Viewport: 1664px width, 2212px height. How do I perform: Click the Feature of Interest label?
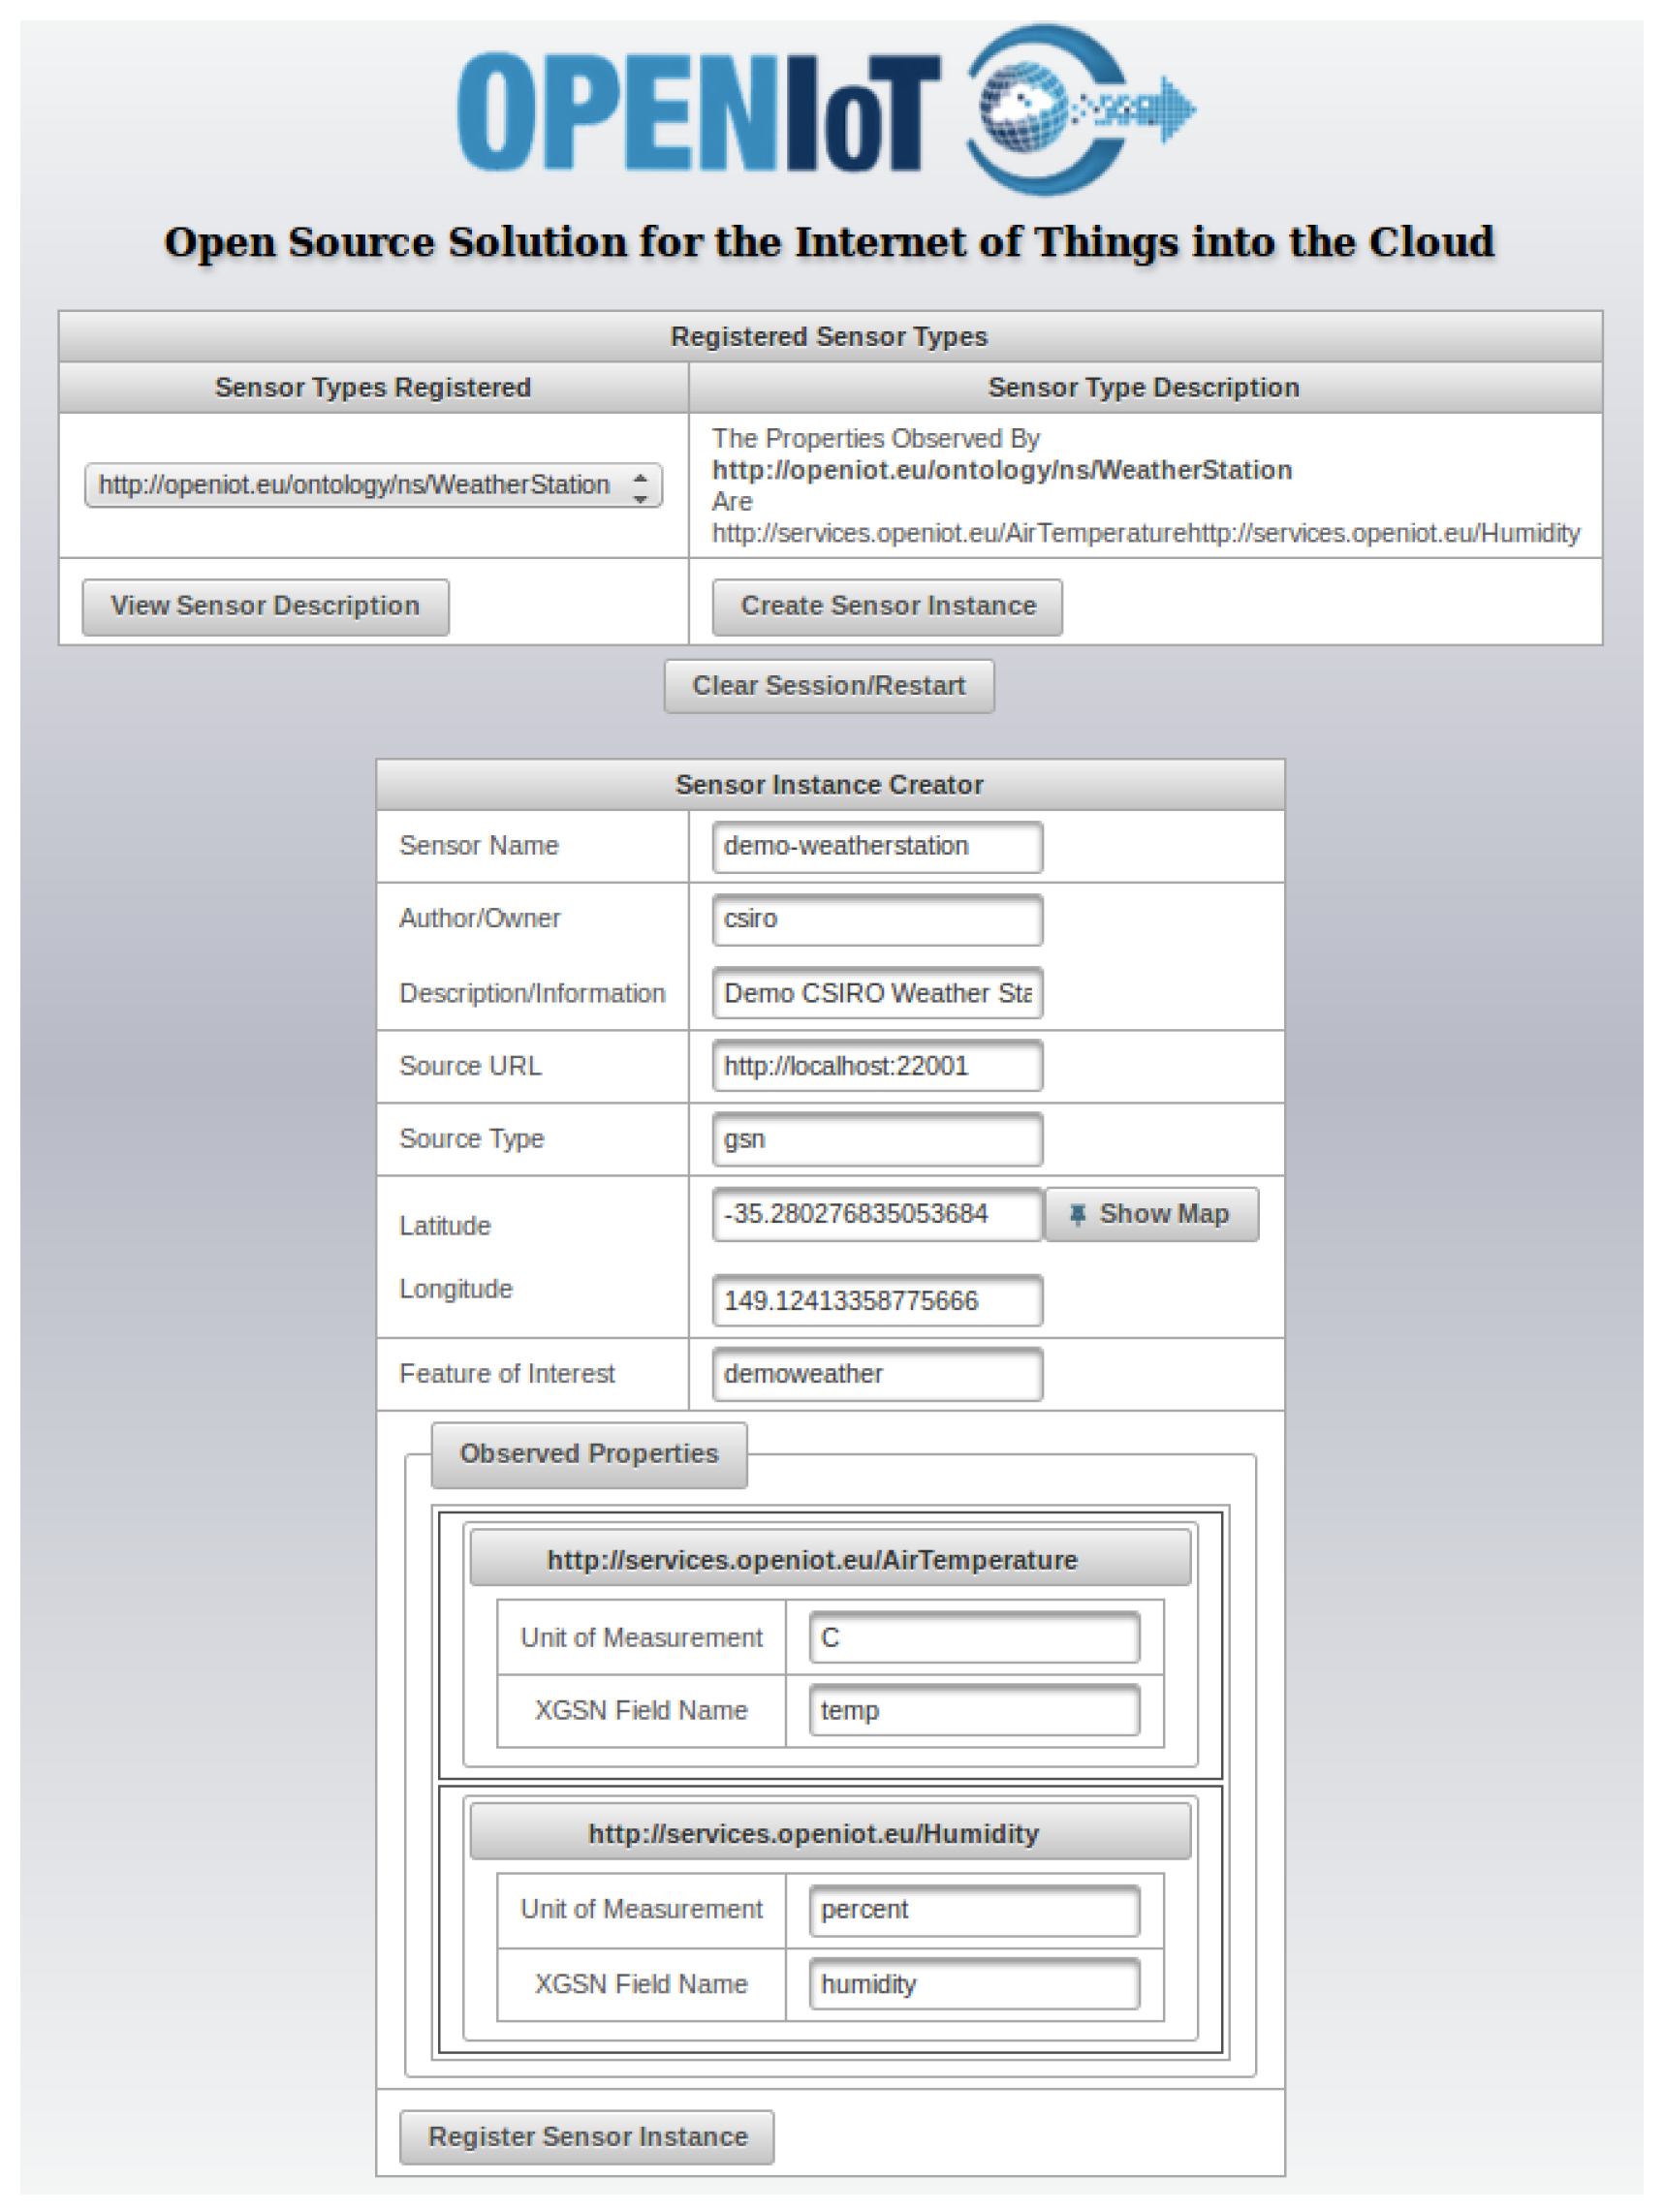click(507, 1374)
